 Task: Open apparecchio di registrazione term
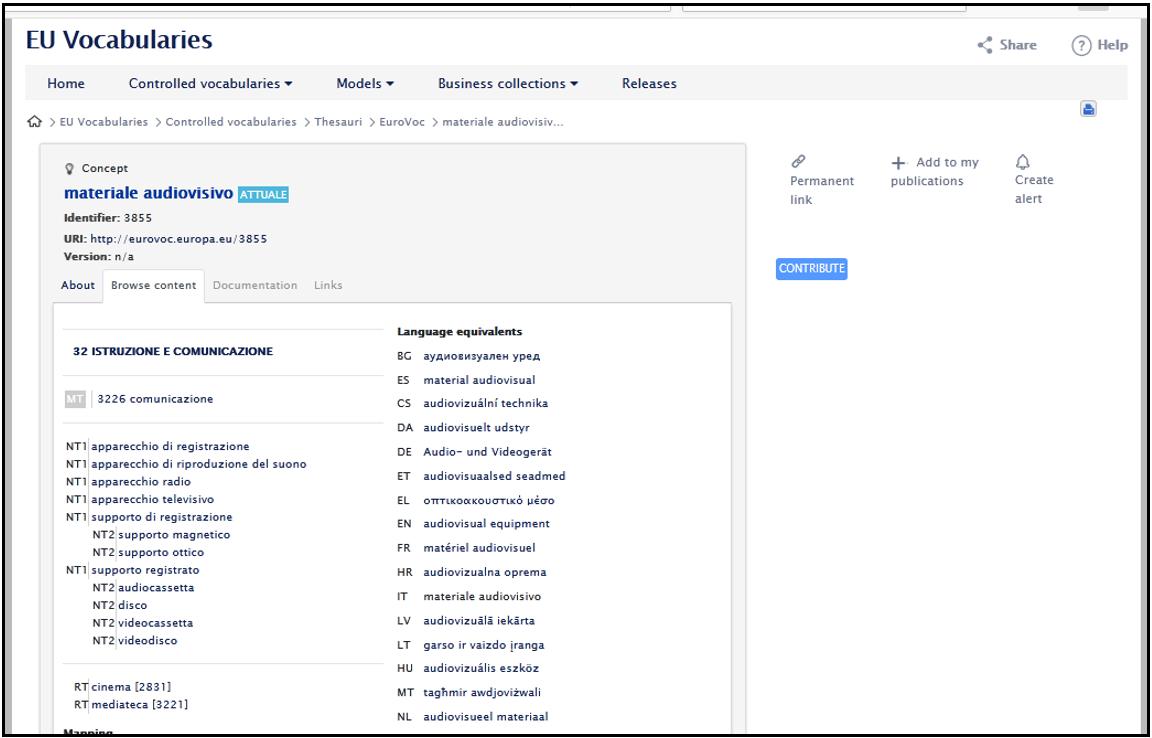(170, 446)
